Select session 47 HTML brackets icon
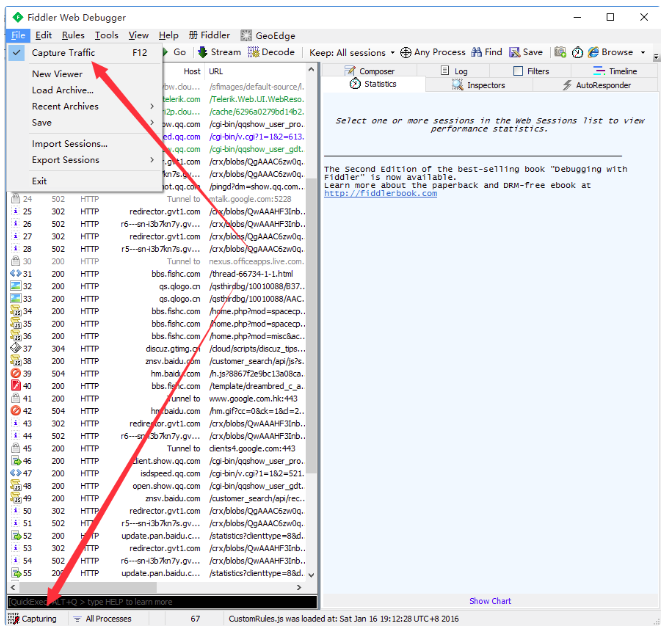 pos(16,473)
